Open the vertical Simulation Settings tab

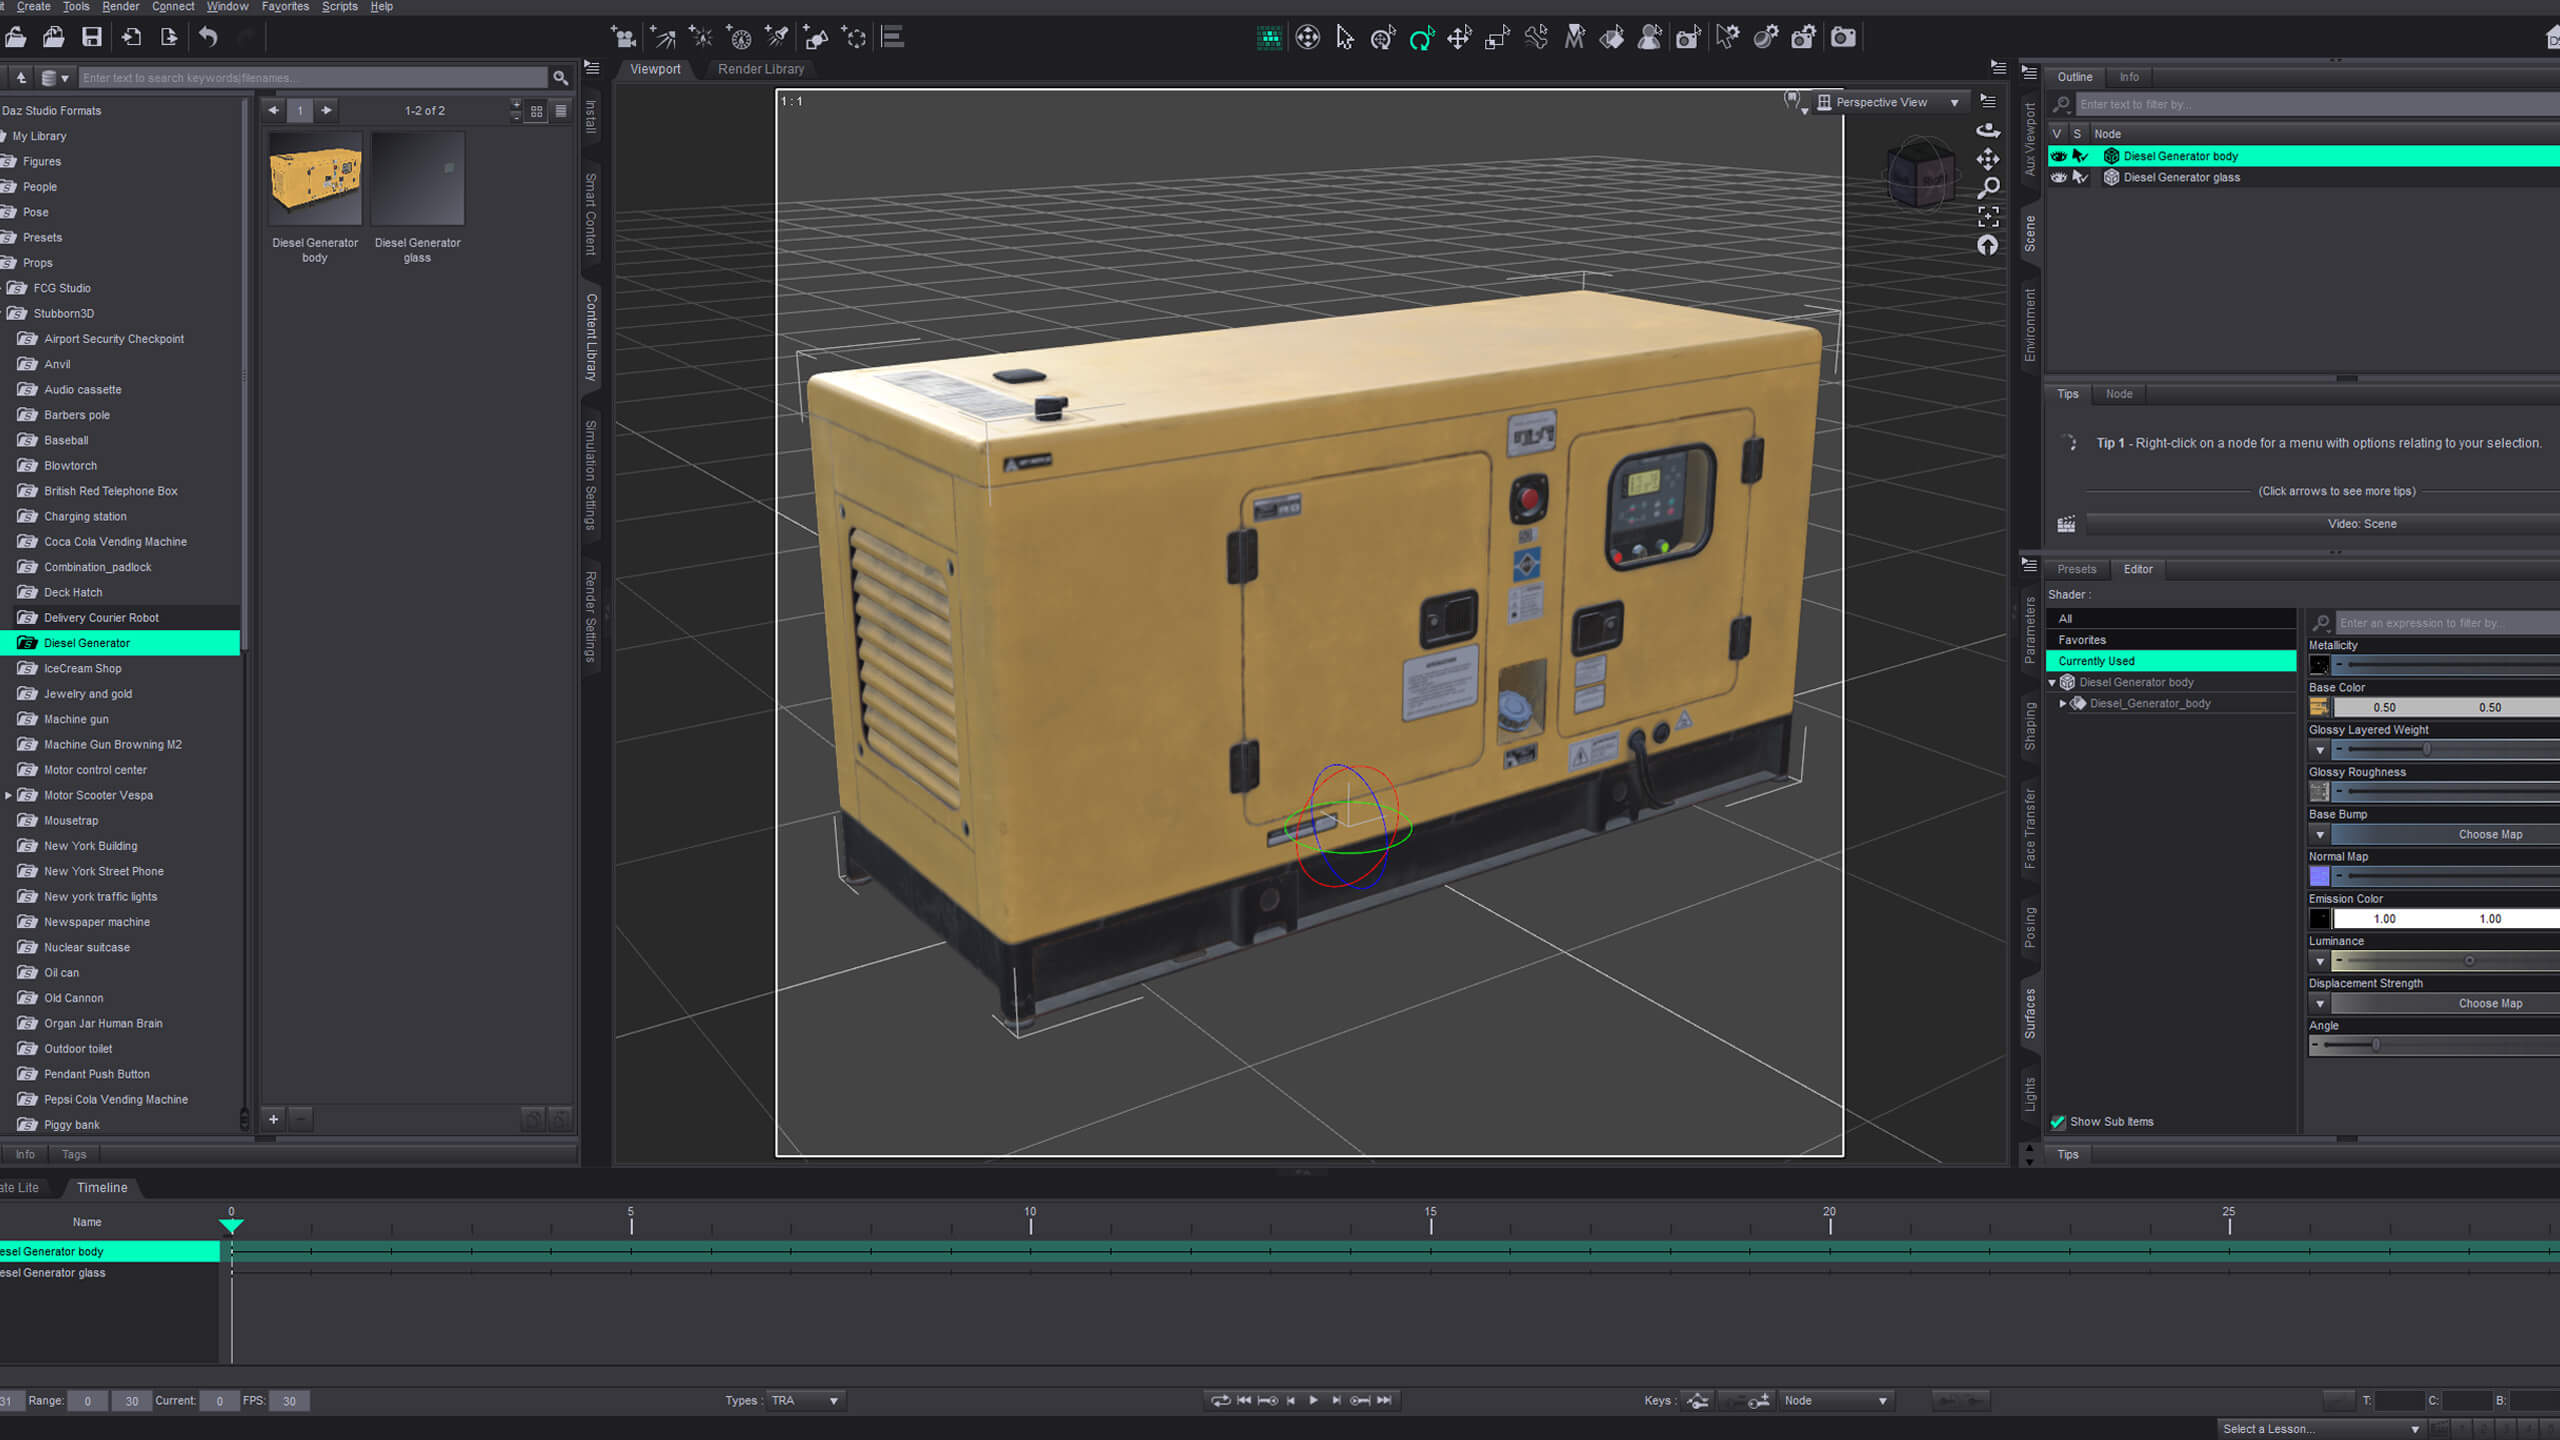click(x=591, y=475)
